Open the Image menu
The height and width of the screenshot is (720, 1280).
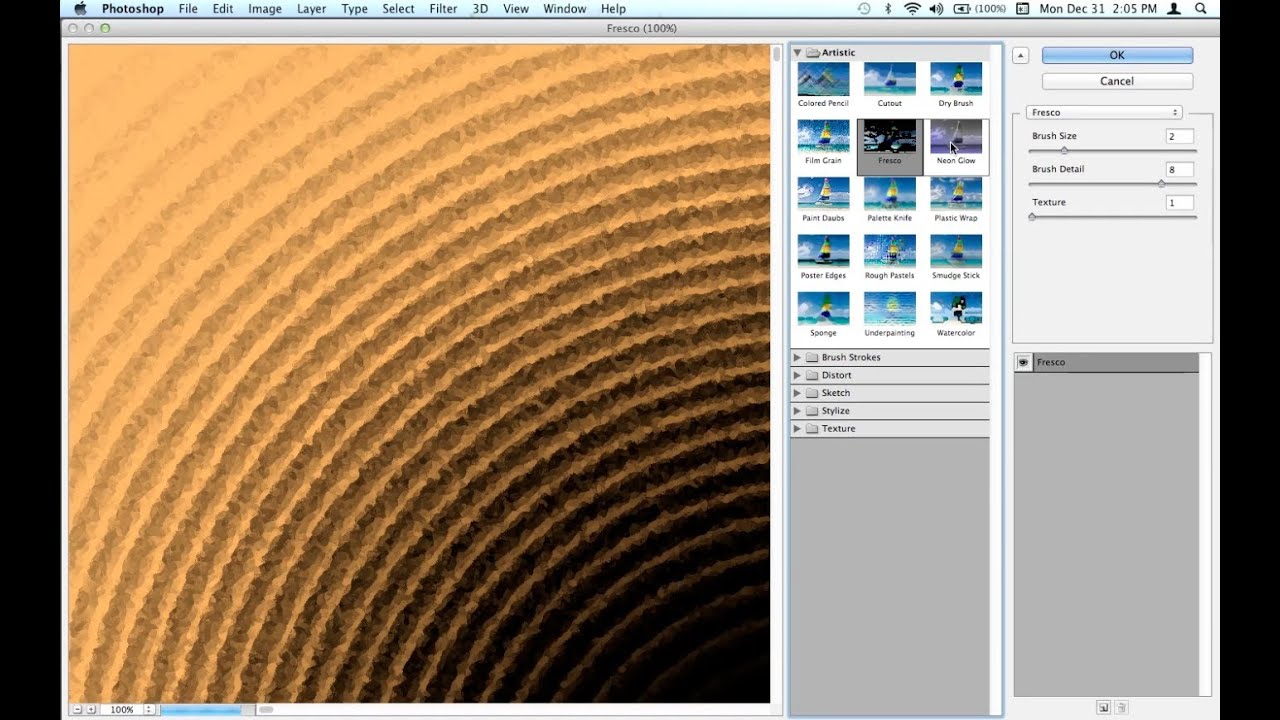265,9
